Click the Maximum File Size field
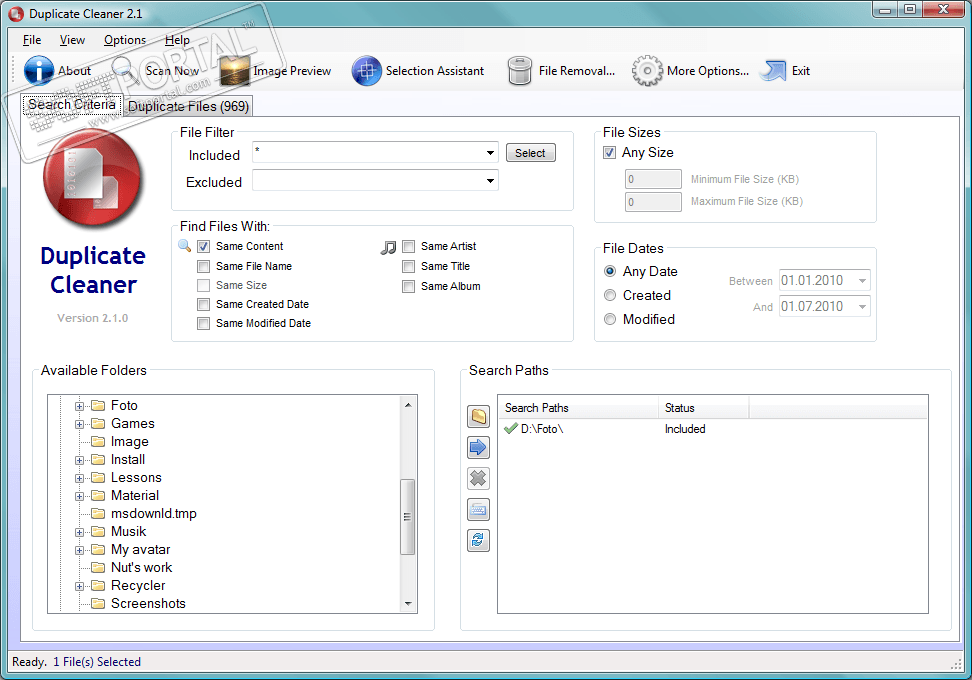 tap(653, 201)
